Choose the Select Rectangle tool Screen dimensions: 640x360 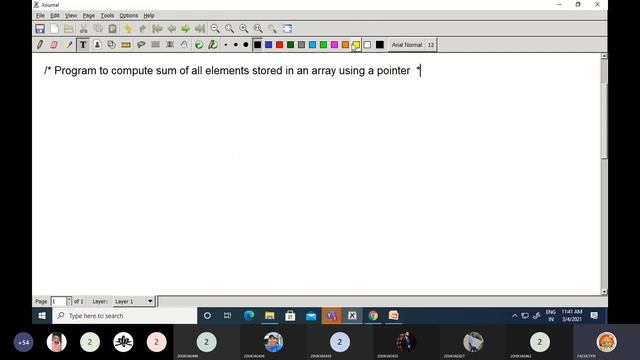(x=156, y=44)
